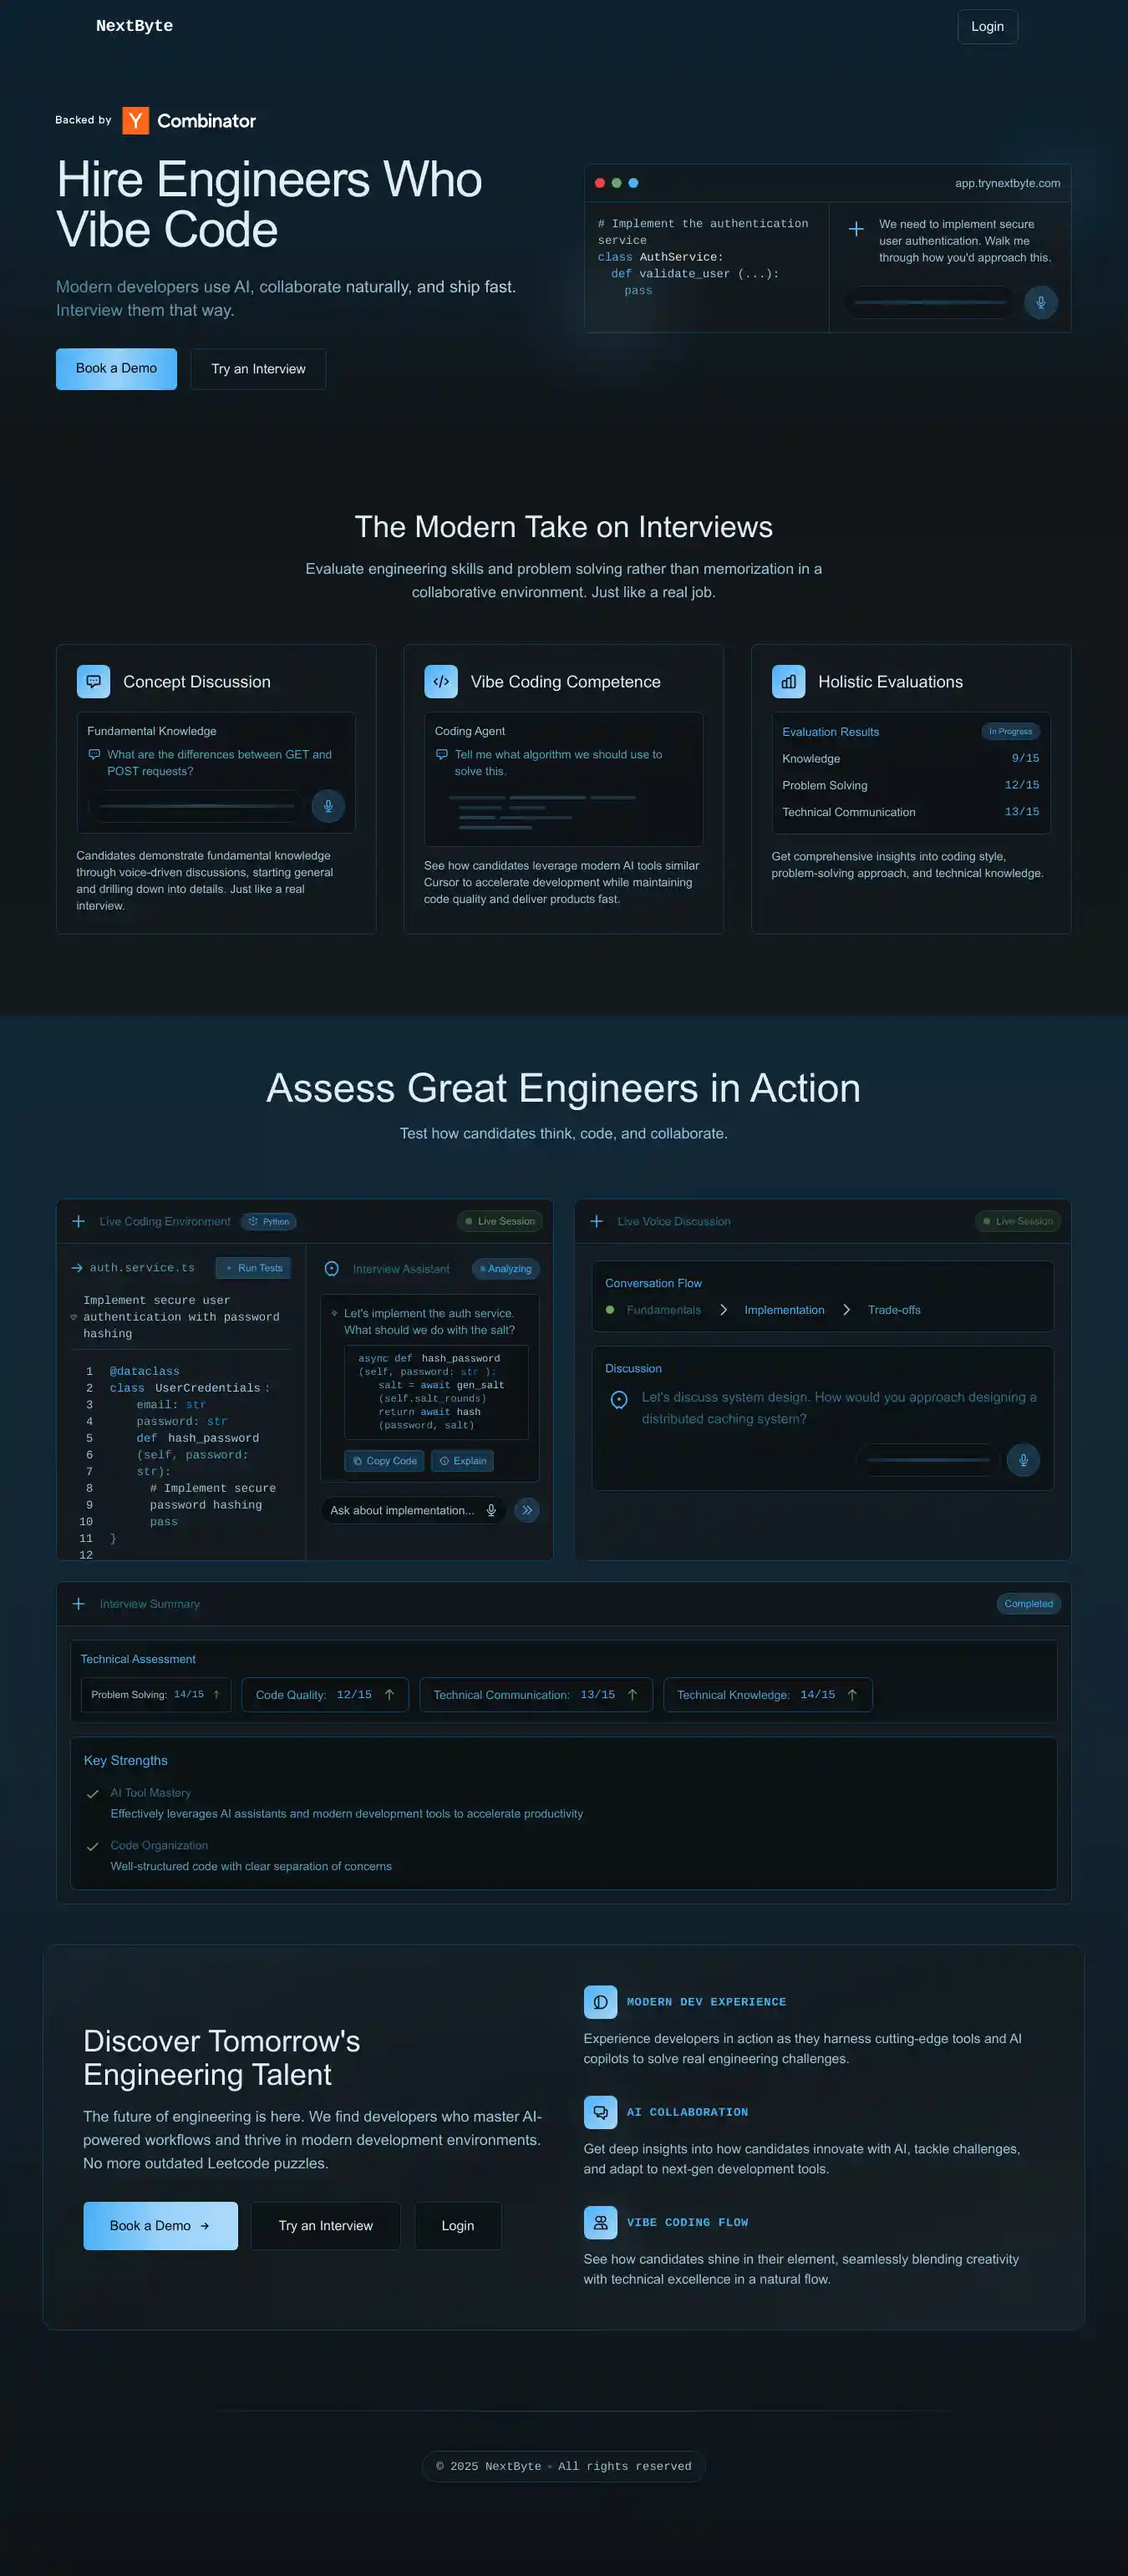Image resolution: width=1128 pixels, height=2576 pixels.
Task: Click Login in the top navigation
Action: 987,27
